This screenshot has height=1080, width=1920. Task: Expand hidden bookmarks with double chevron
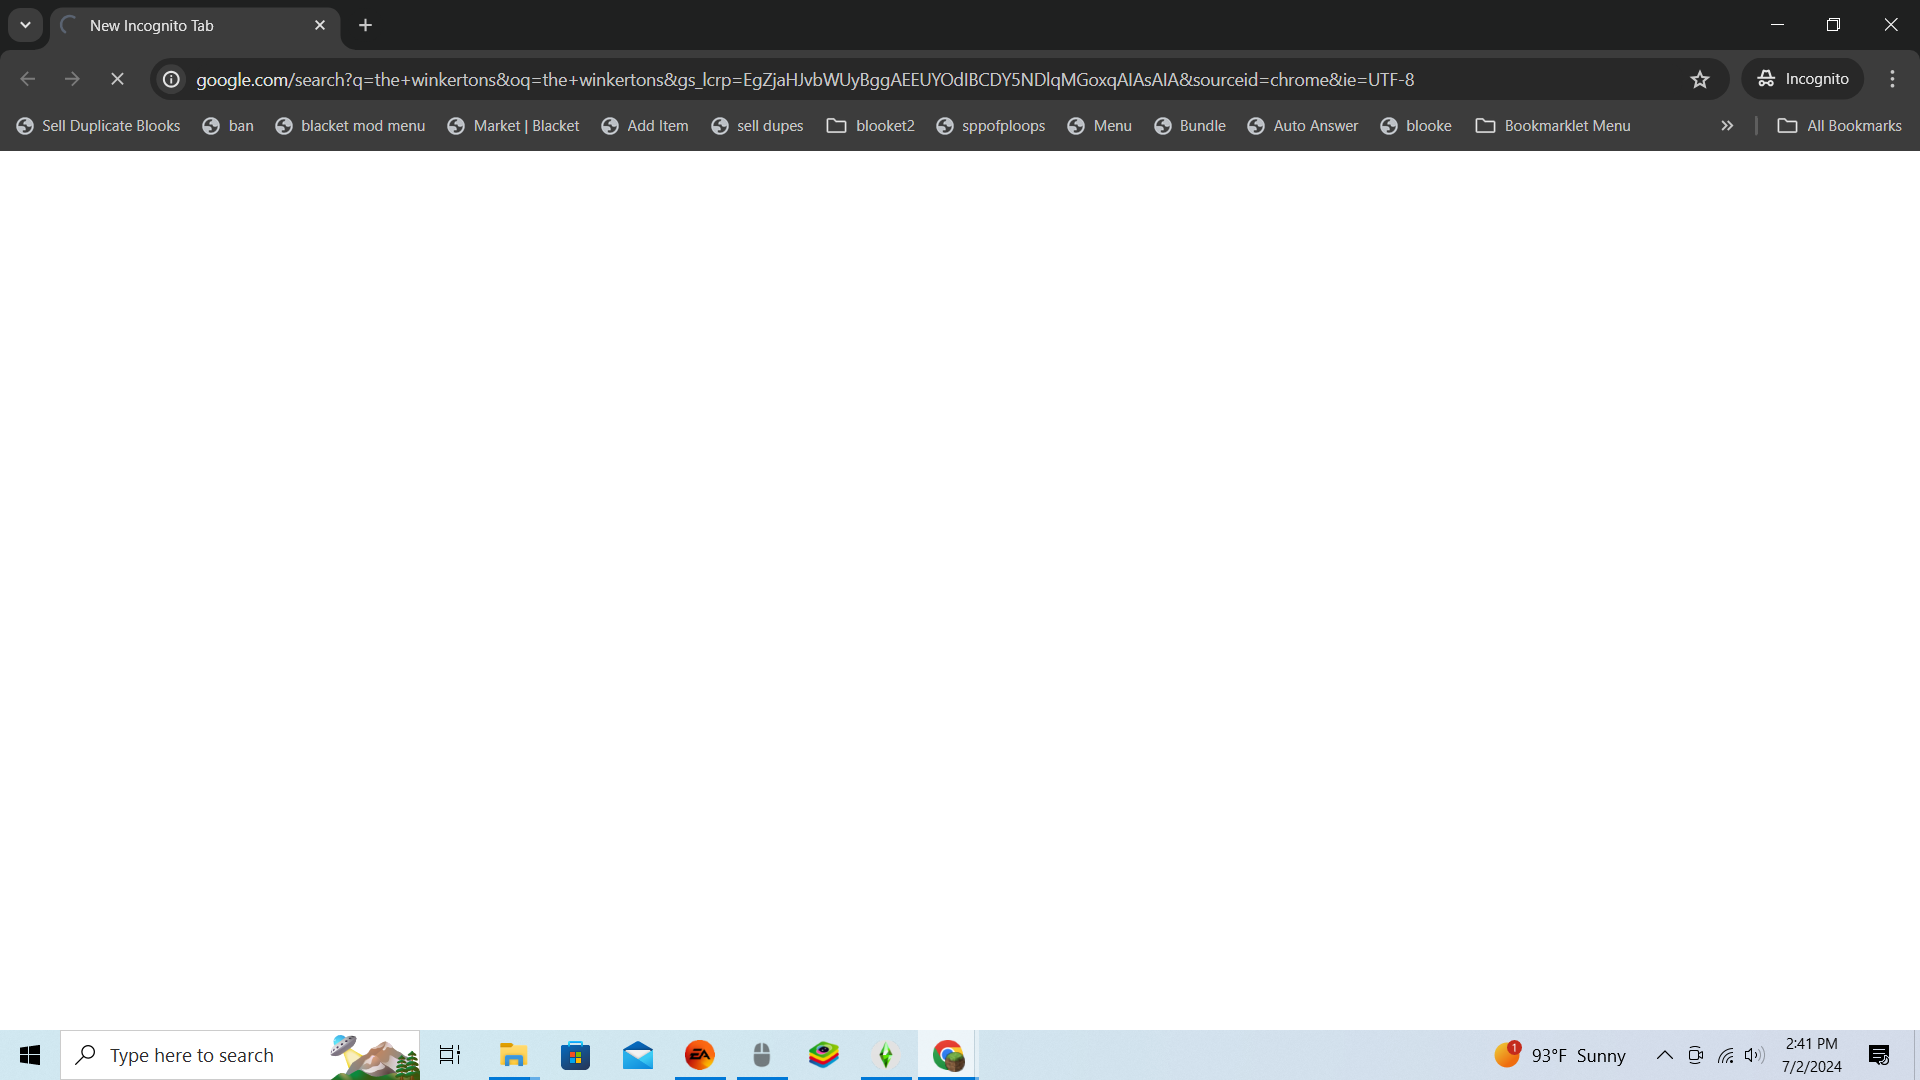[1727, 126]
